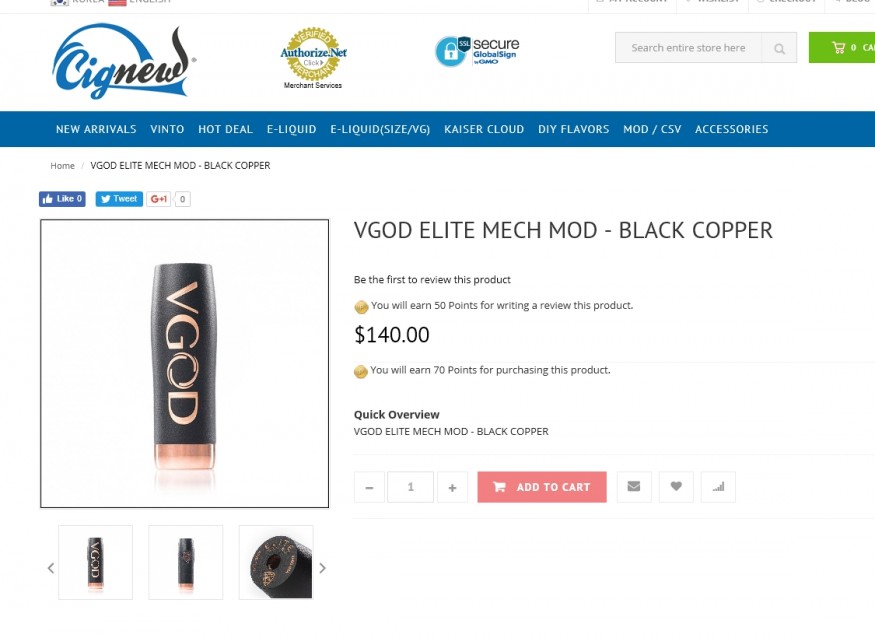This screenshot has height=638, width=875.
Task: Open the E-LIQUID menu
Action: click(x=291, y=129)
